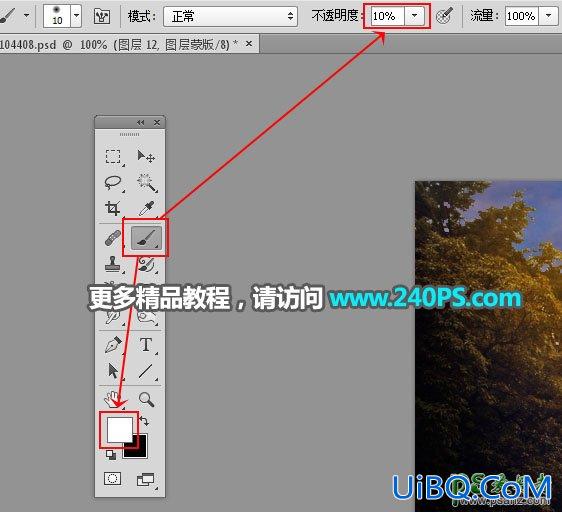Expand the brush preset dropdown arrow
Viewport: 562px width, 512px height.
[x=76, y=16]
